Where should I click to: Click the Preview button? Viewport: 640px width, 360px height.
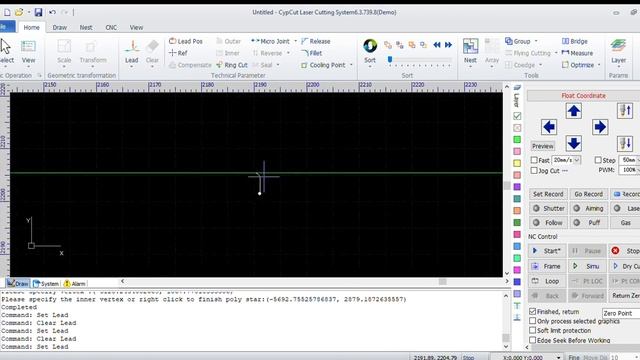(542, 146)
